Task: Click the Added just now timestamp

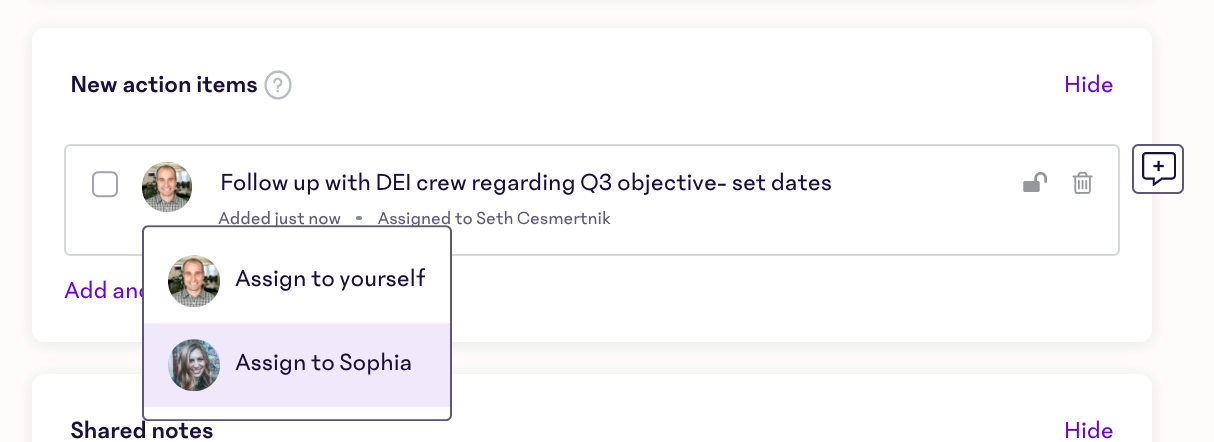Action: click(280, 218)
